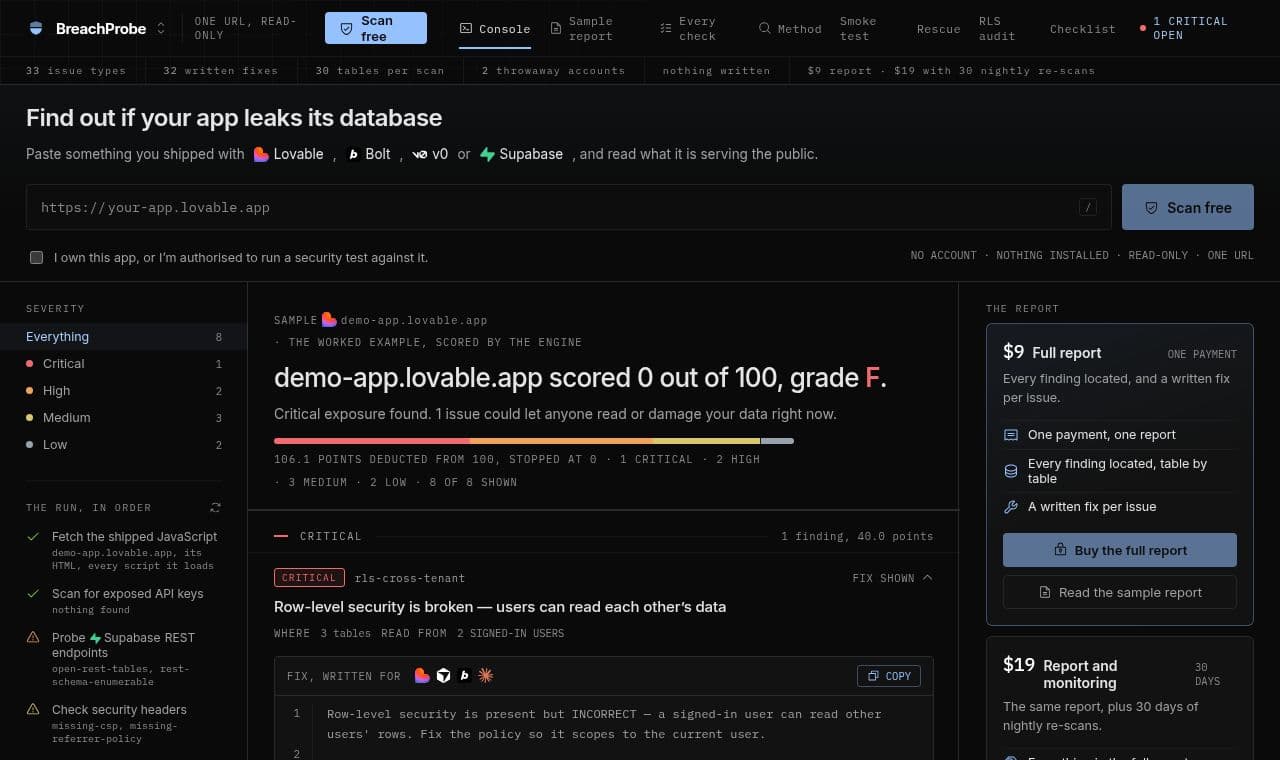Image resolution: width=1280 pixels, height=760 pixels.
Task: Collapse the Fix Shown chevron
Action: (x=927, y=577)
